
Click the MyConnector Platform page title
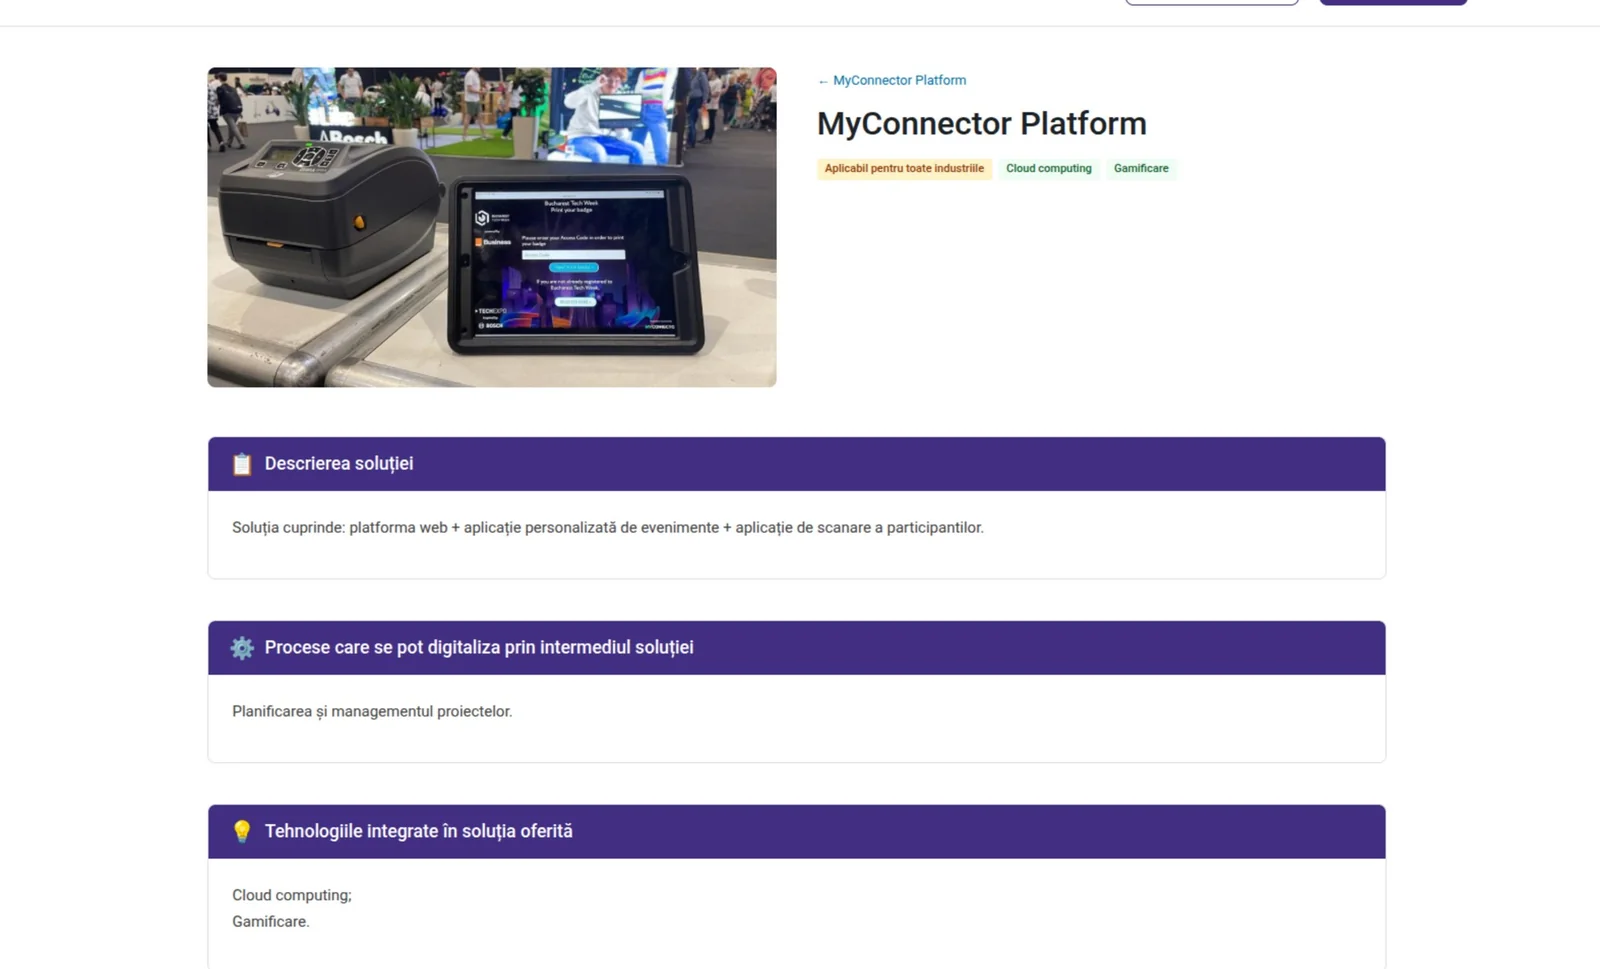[x=982, y=123]
